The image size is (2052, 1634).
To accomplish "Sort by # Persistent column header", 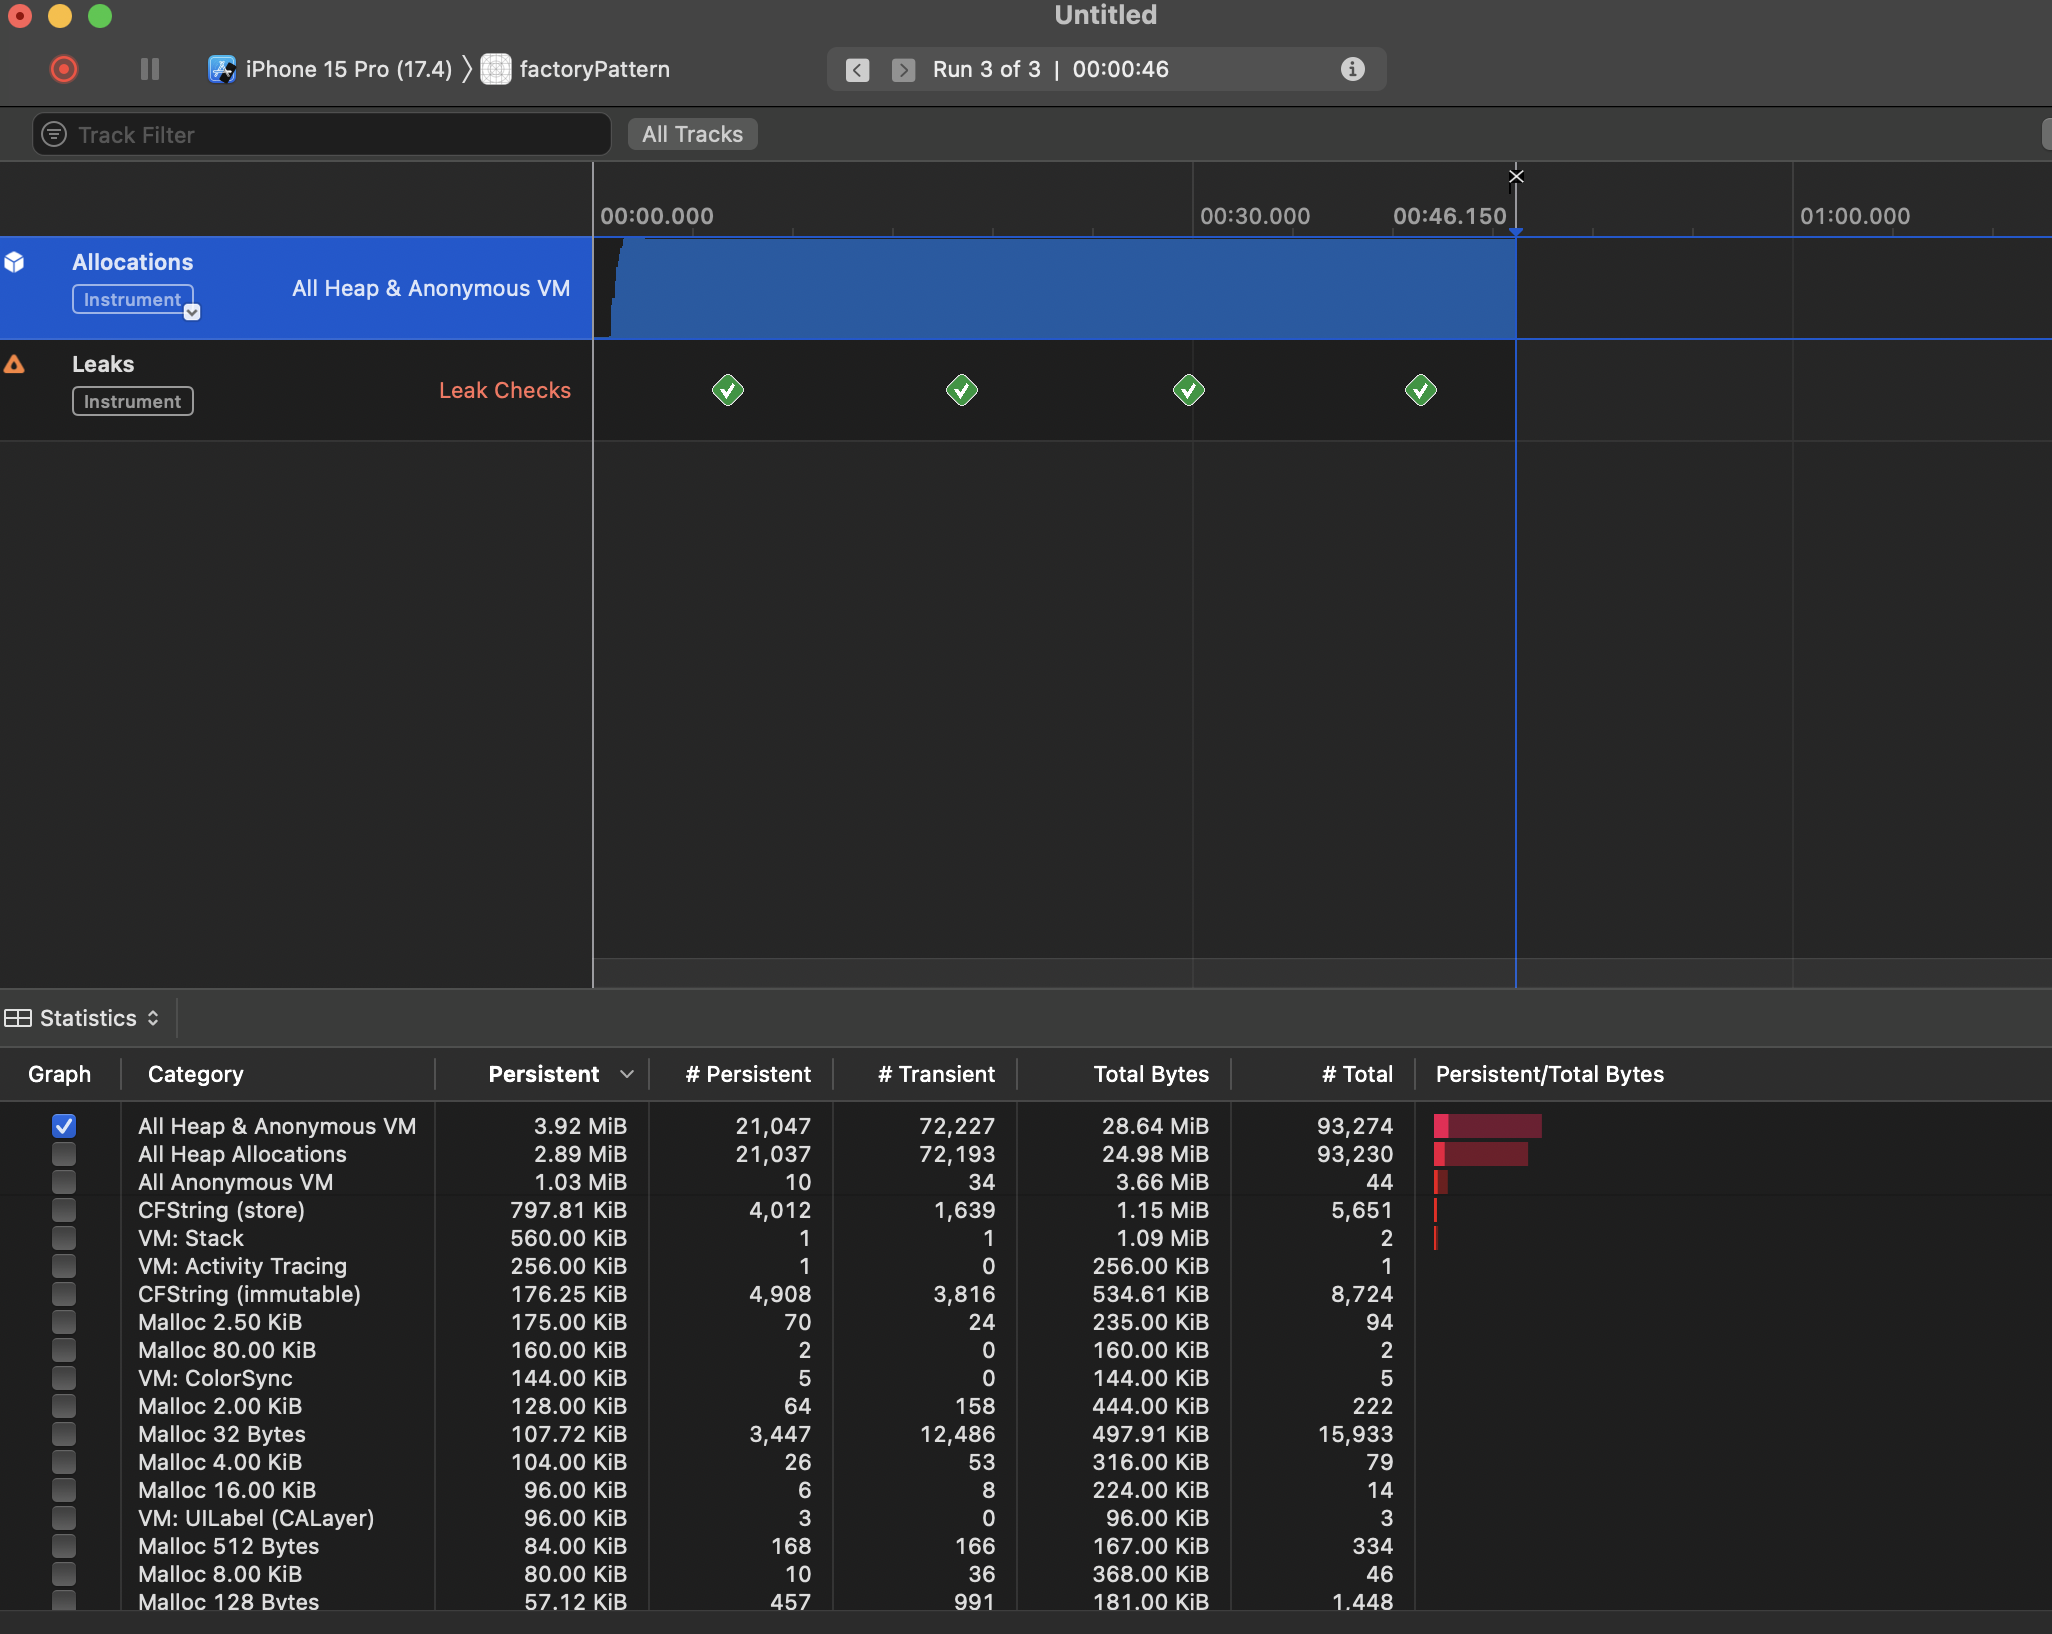I will (748, 1074).
